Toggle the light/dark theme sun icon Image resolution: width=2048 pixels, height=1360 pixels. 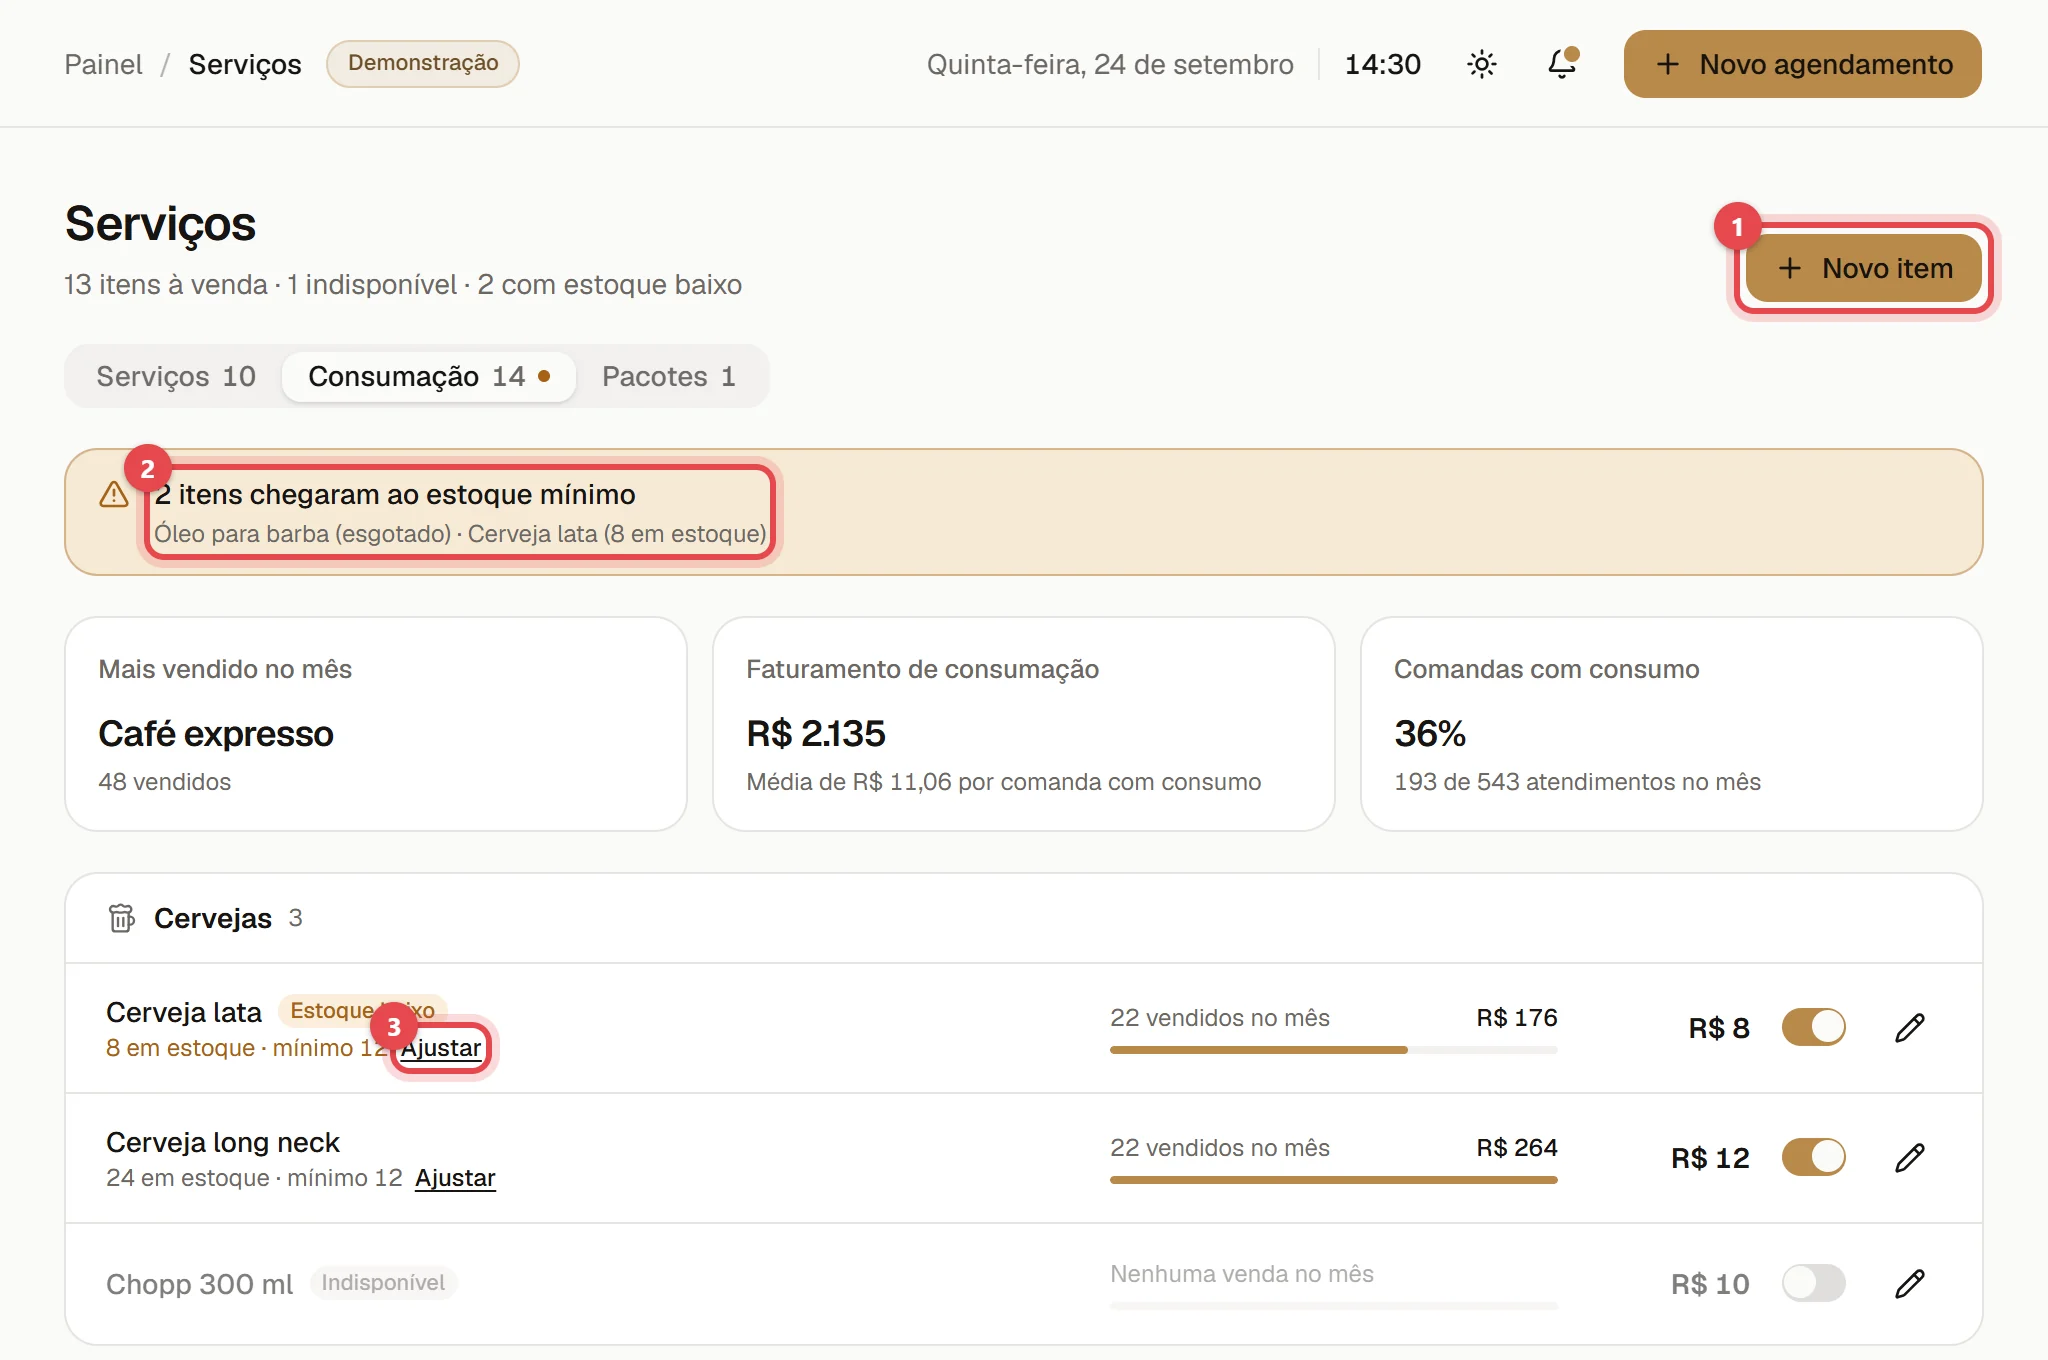[x=1481, y=64]
